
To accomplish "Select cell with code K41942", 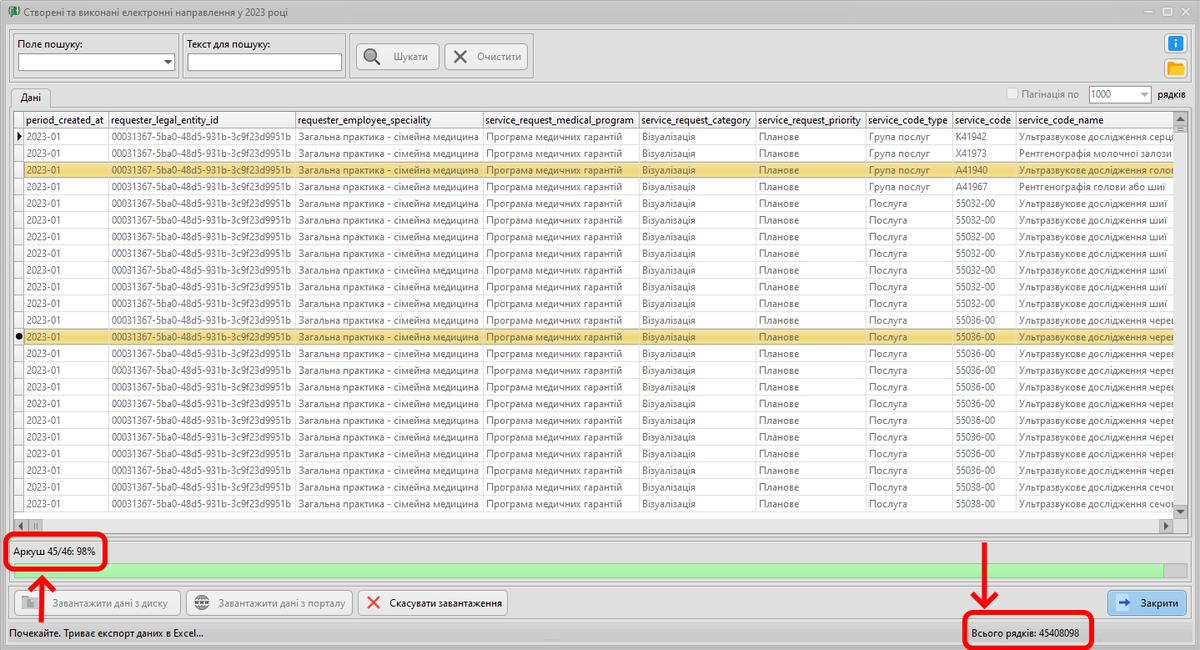I will point(984,137).
